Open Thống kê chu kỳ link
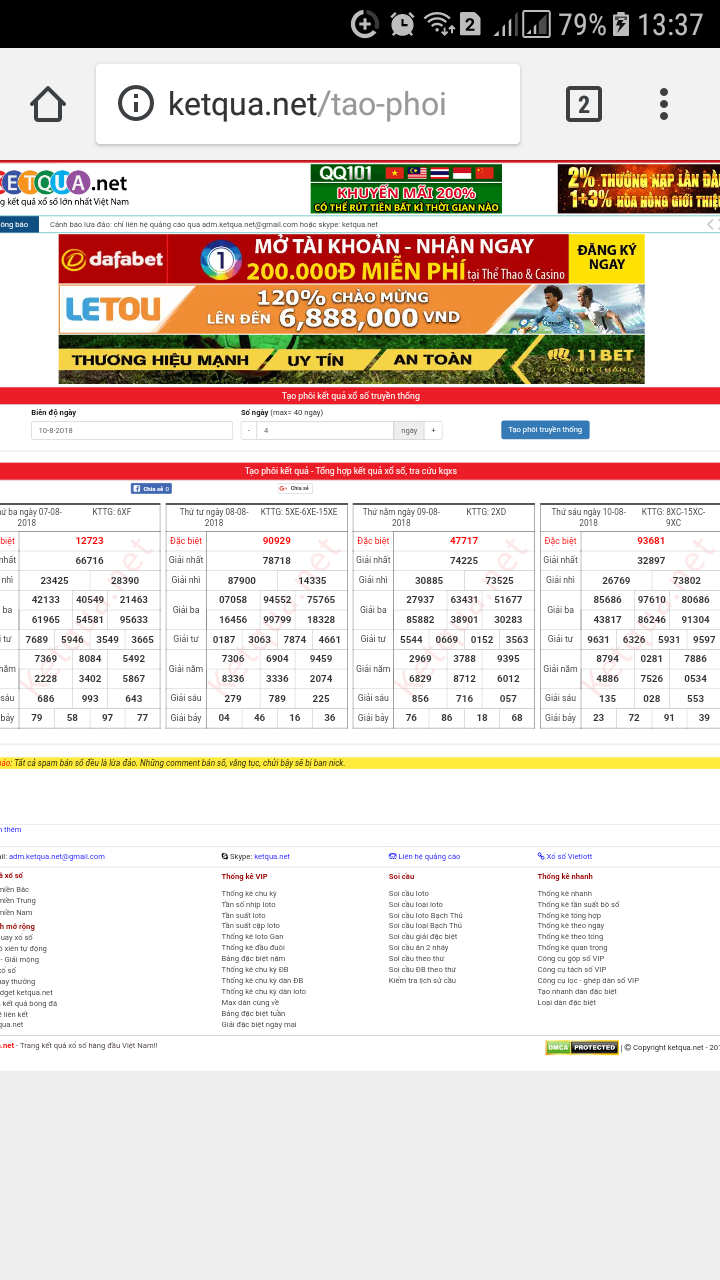This screenshot has height=1280, width=720. pos(249,893)
